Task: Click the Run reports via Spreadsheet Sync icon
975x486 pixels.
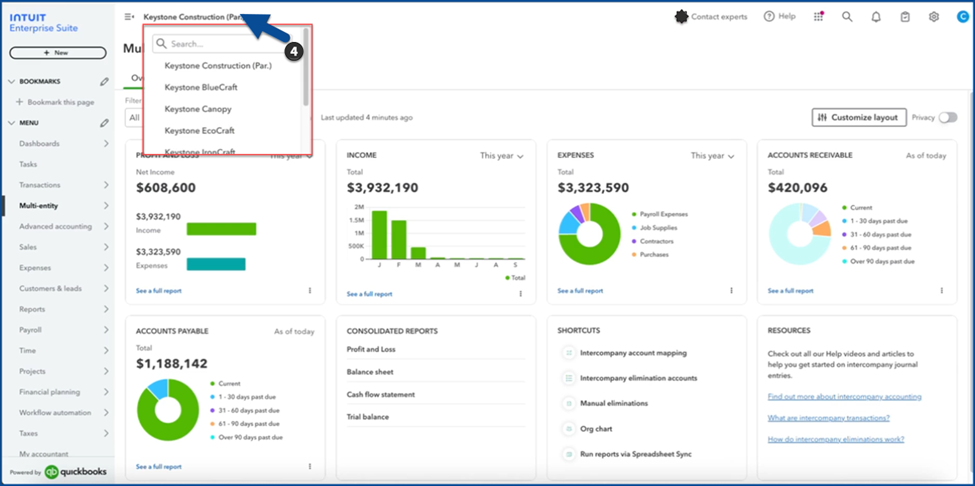Action: click(568, 454)
